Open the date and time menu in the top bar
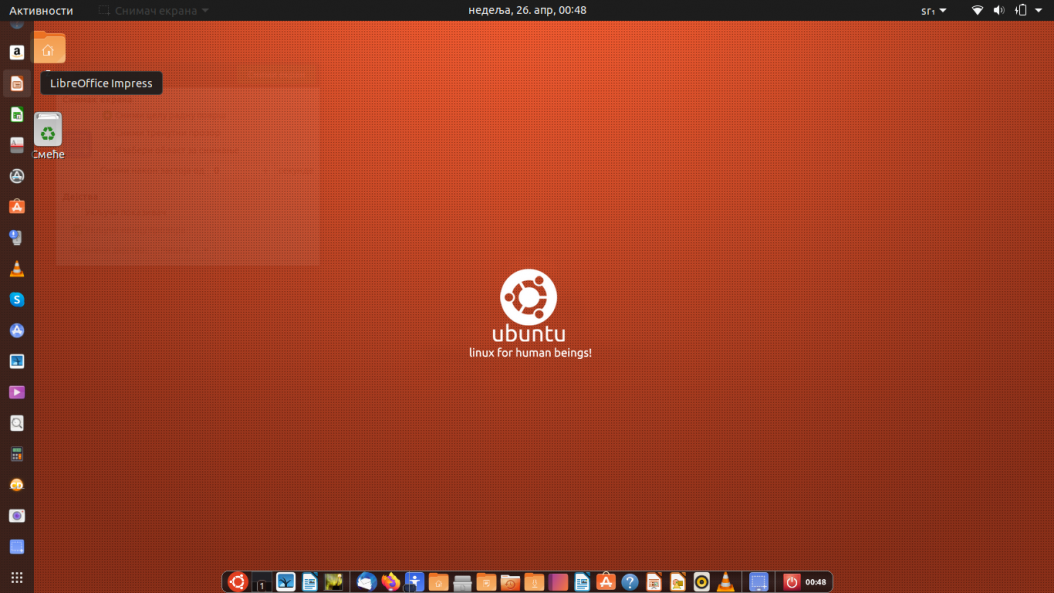The height and width of the screenshot is (593, 1054). pyautogui.click(x=527, y=10)
